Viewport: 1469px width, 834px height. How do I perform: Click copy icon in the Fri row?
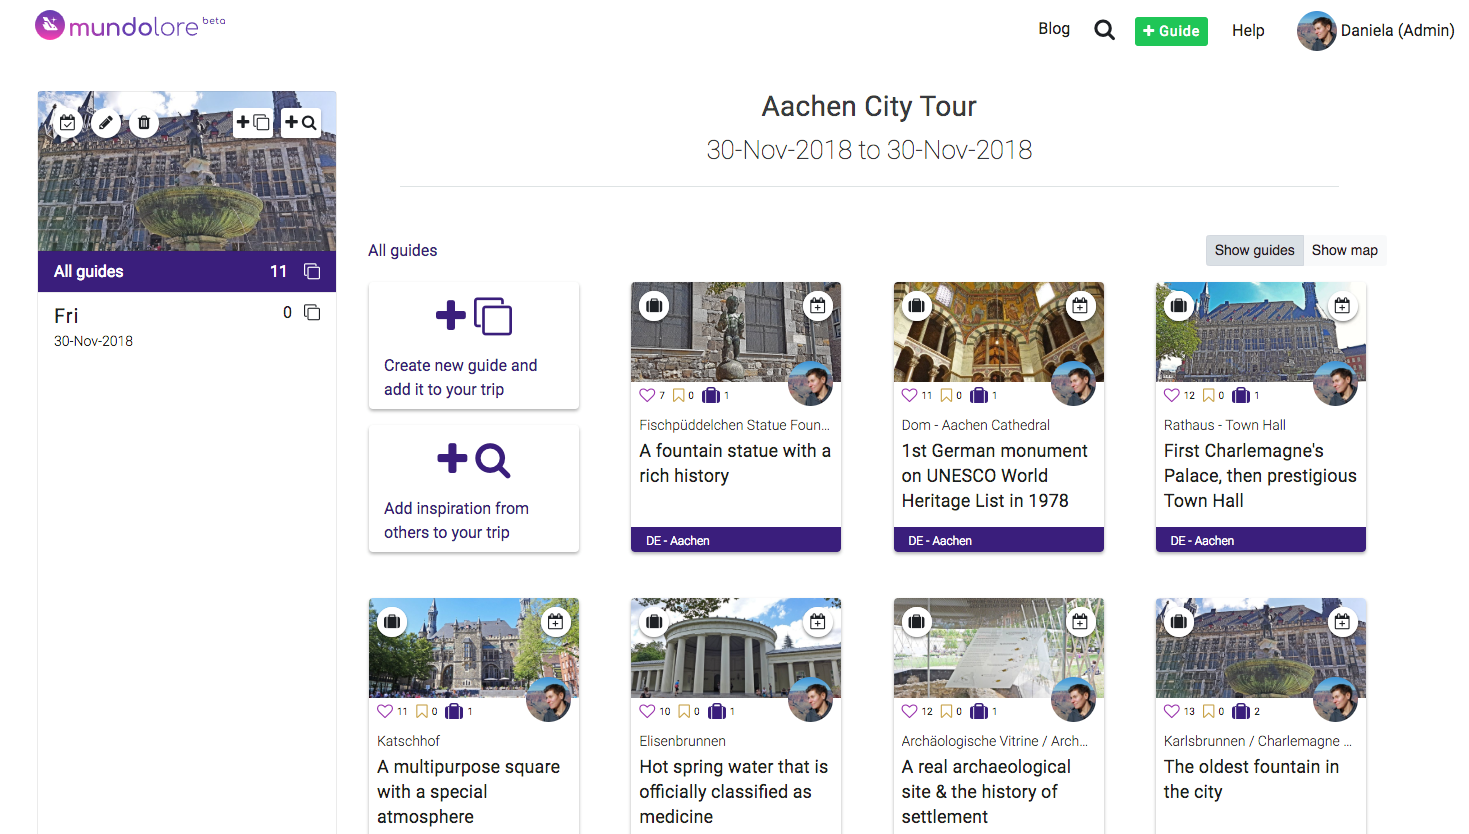click(x=312, y=312)
